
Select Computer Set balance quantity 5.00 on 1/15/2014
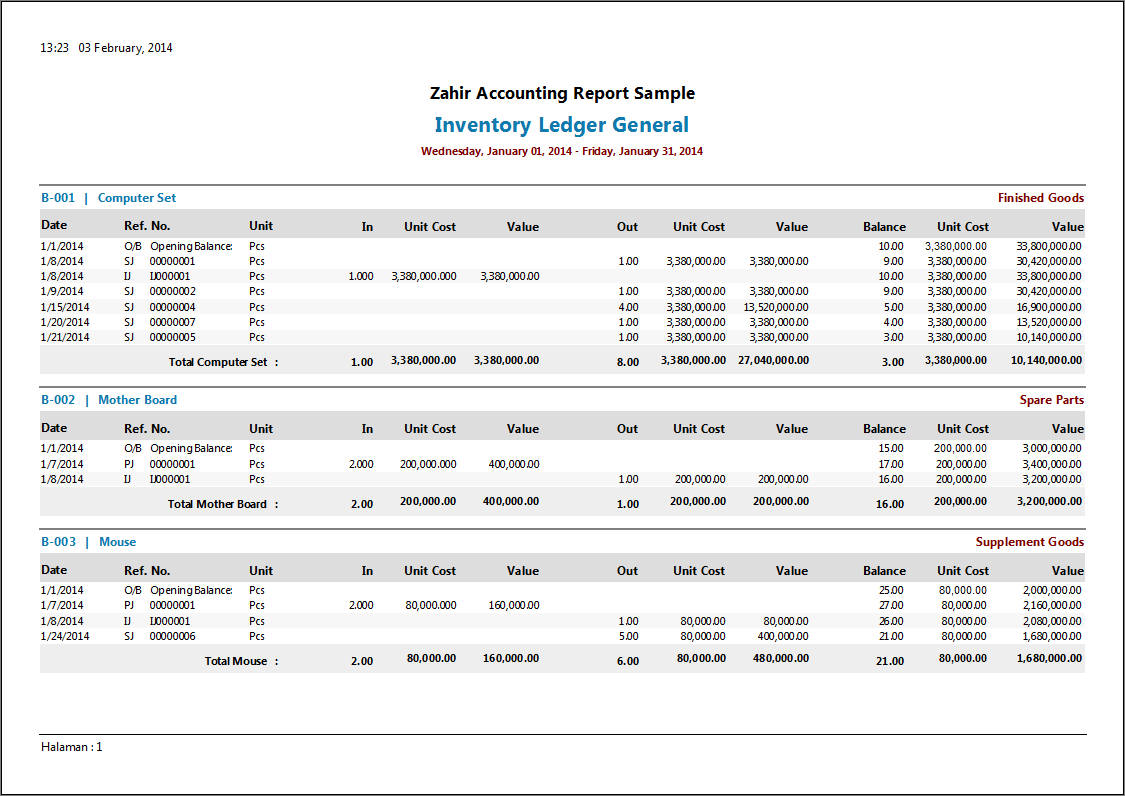coord(893,307)
